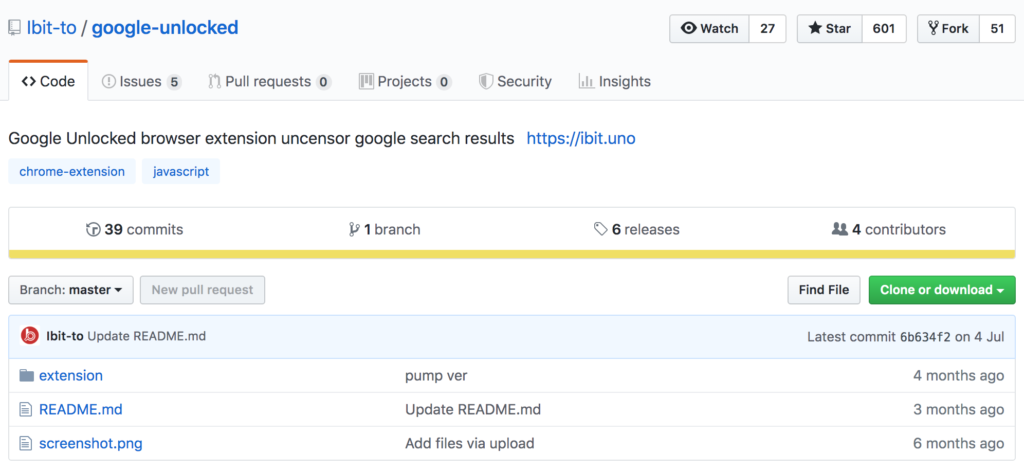Click the yellow language color bar
Screen dimensions: 1024x471
pos(512,254)
